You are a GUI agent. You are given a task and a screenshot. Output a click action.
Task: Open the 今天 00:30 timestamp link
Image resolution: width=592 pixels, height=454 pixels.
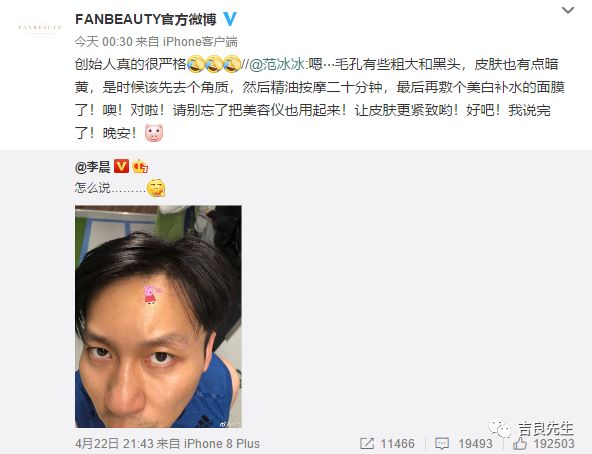[x=103, y=42]
